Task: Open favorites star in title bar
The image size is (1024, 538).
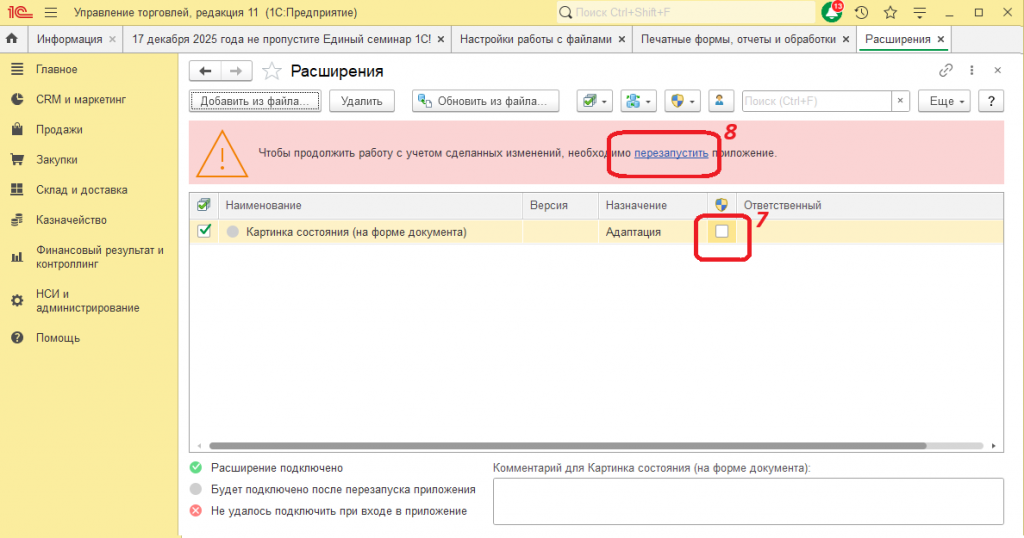Action: coord(890,12)
